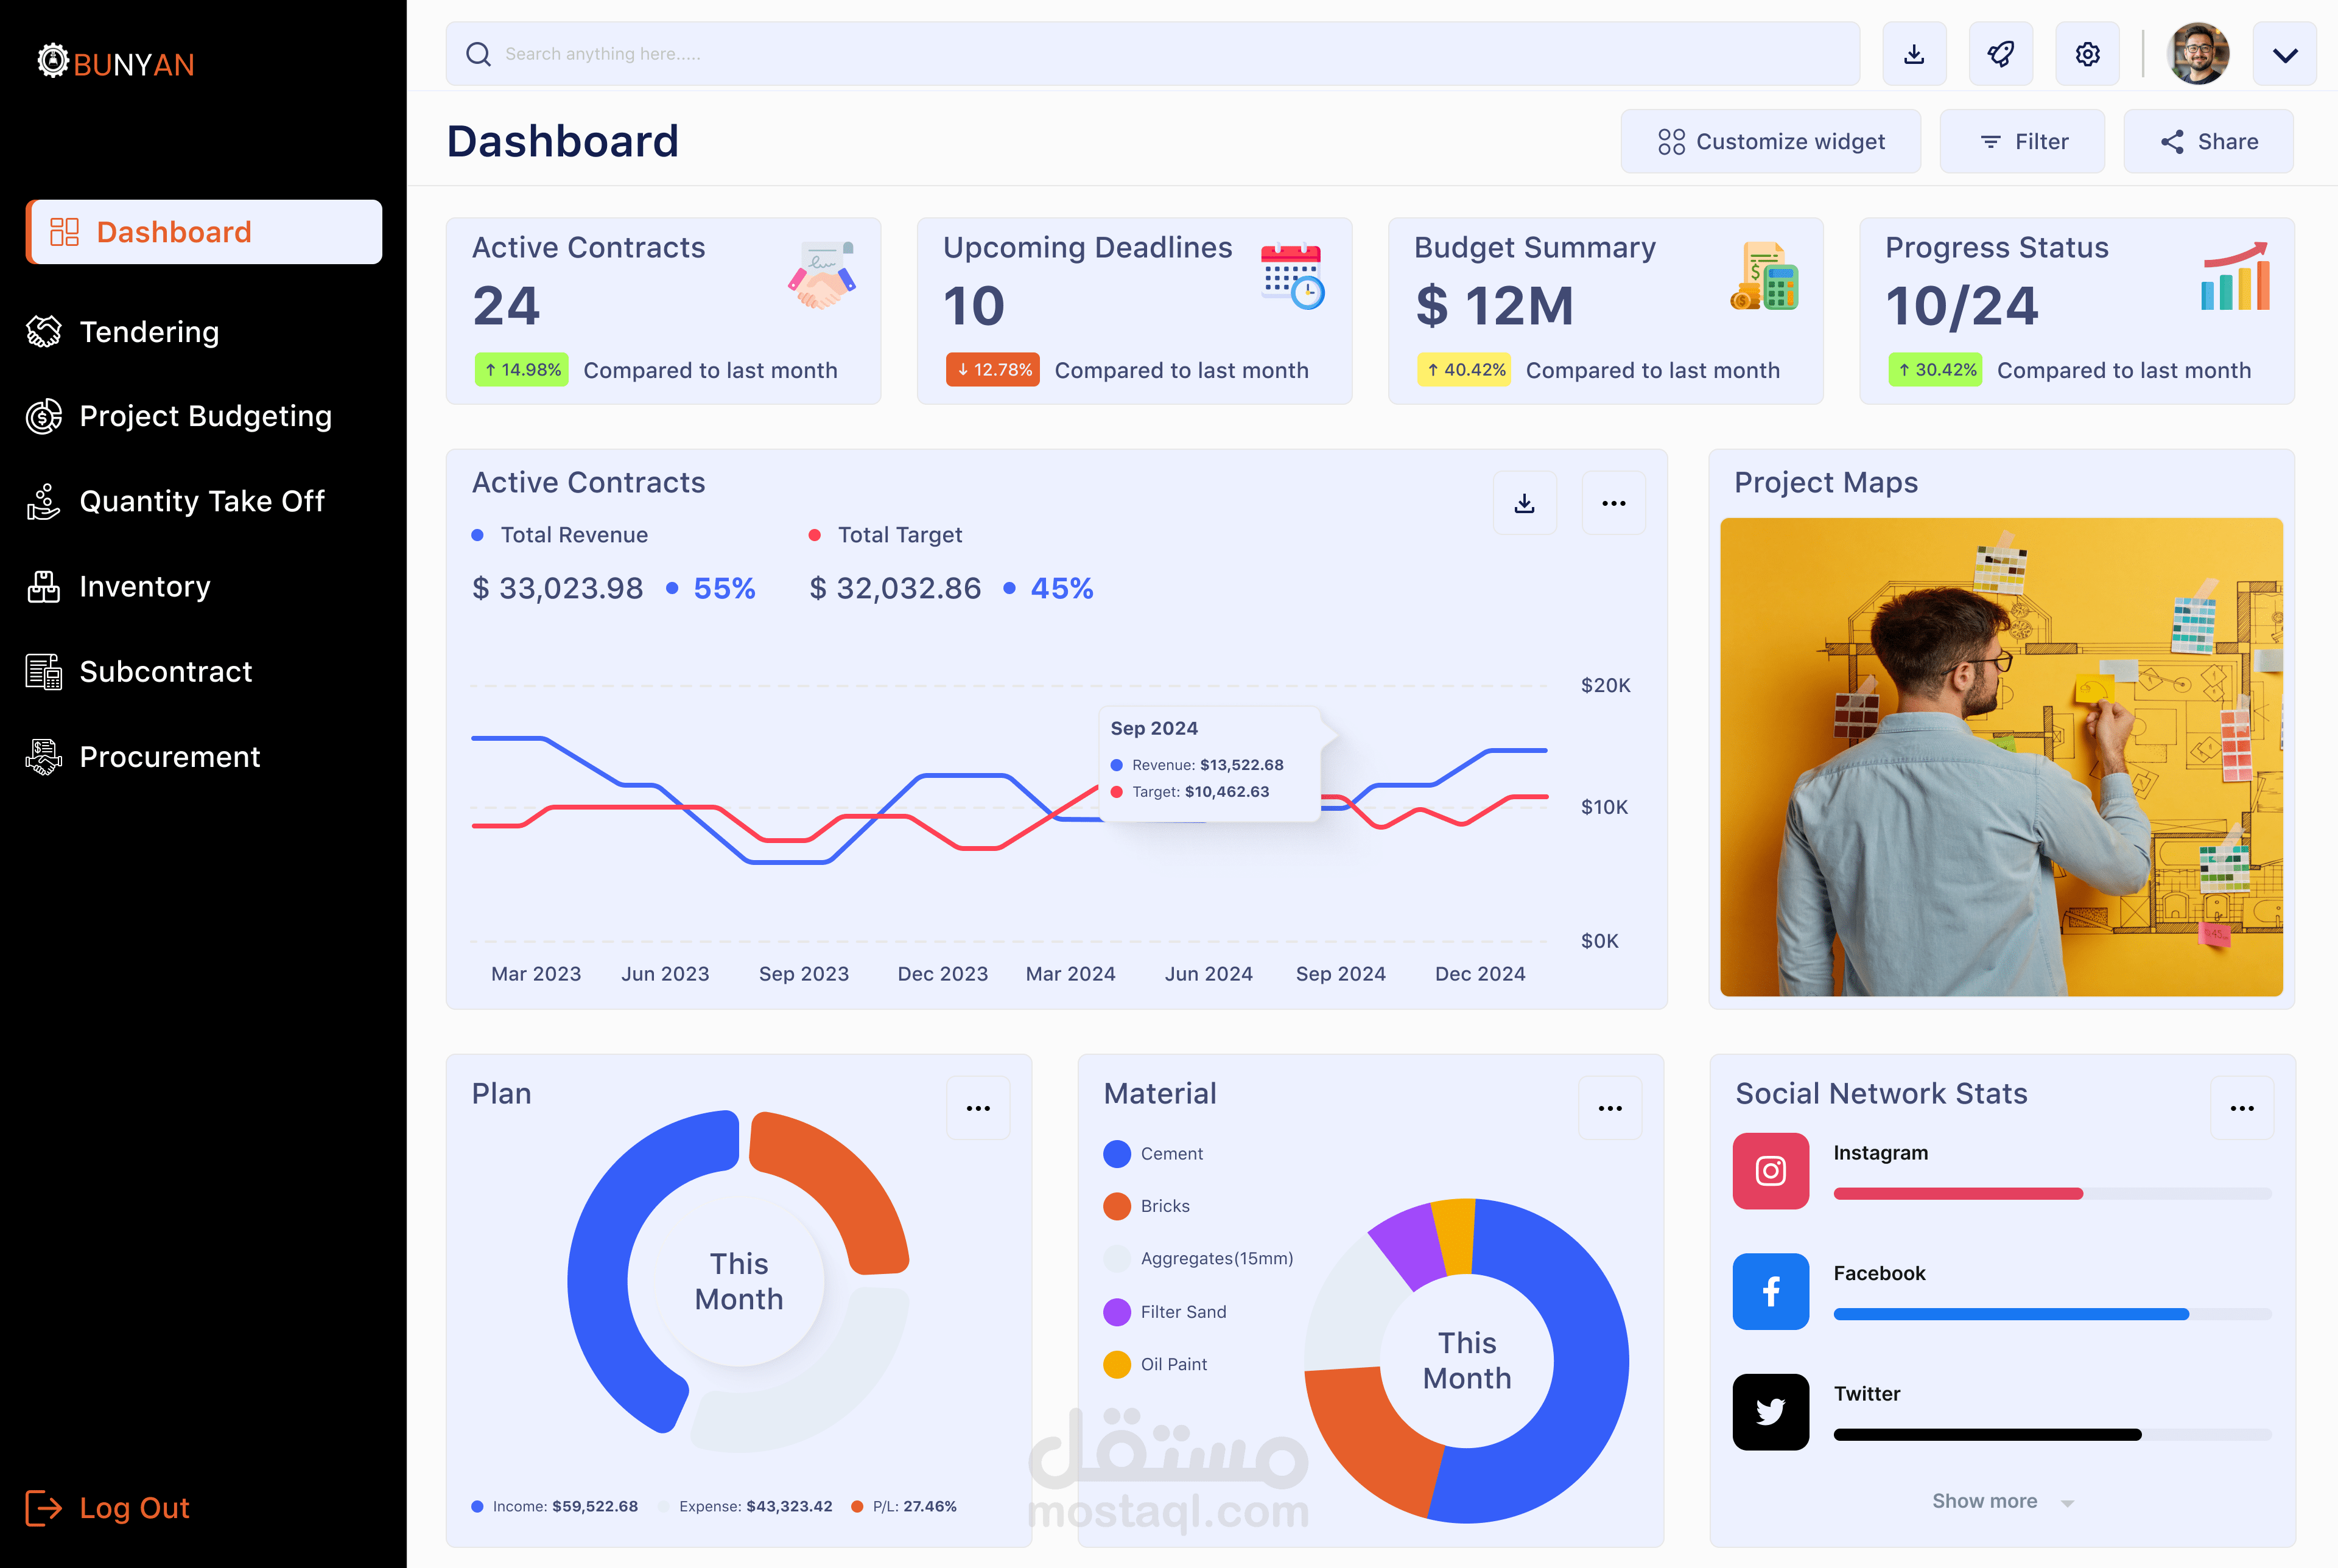Click the Facebook social icon

(1769, 1290)
